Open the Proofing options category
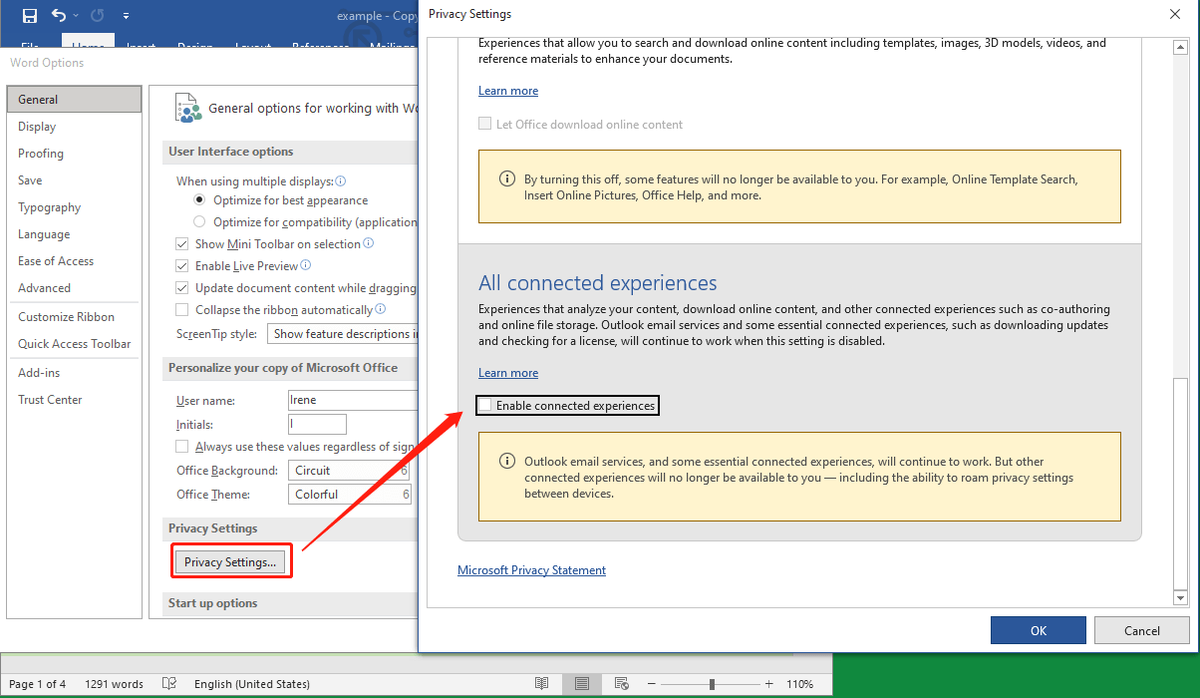 click(41, 154)
